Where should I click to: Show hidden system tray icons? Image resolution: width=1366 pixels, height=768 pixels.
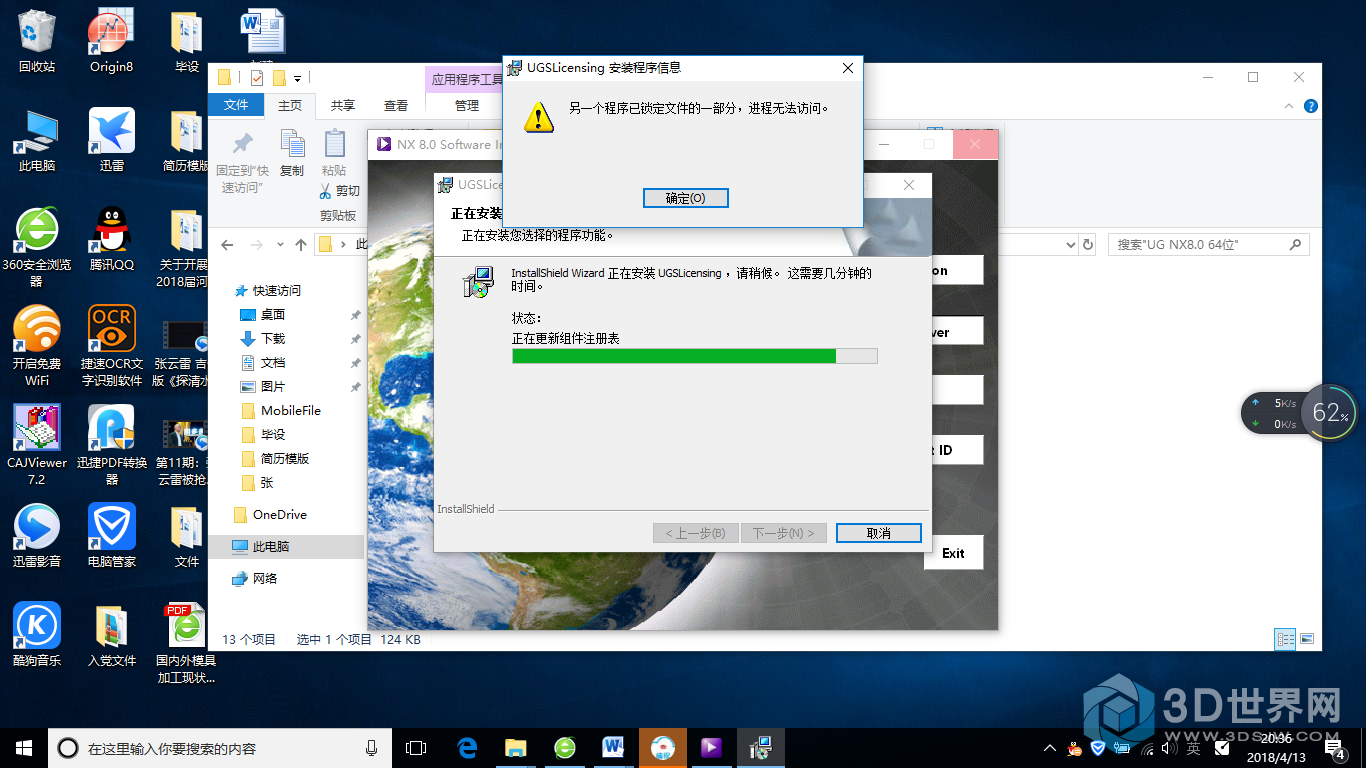coord(1049,747)
